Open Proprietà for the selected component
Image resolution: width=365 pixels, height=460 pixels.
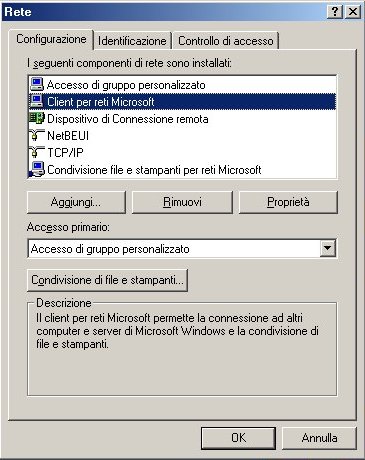click(288, 202)
